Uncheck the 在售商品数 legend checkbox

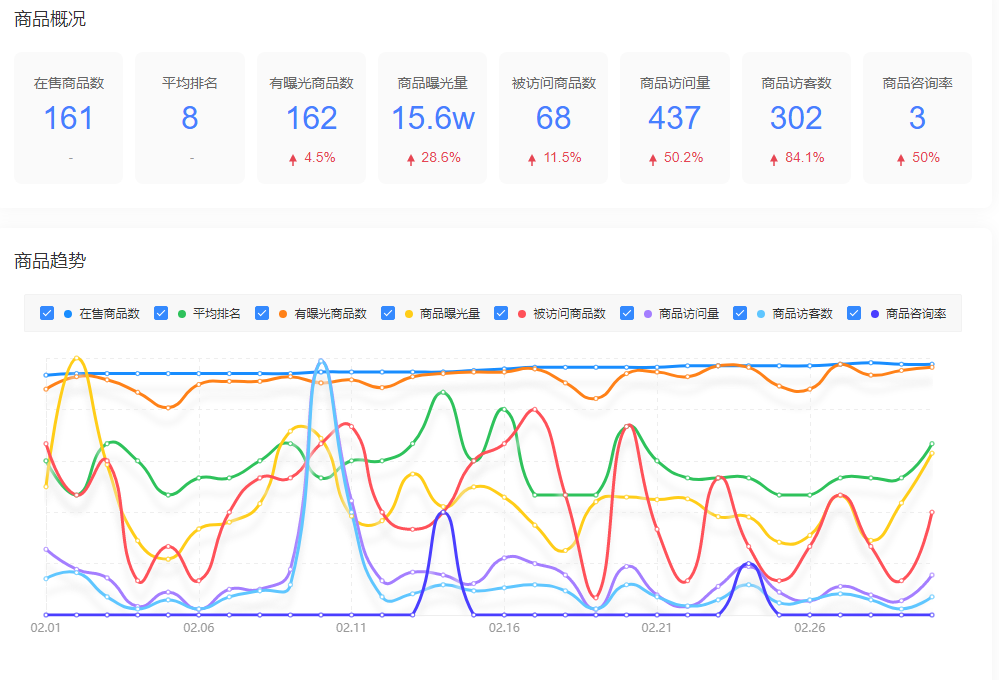click(x=47, y=313)
